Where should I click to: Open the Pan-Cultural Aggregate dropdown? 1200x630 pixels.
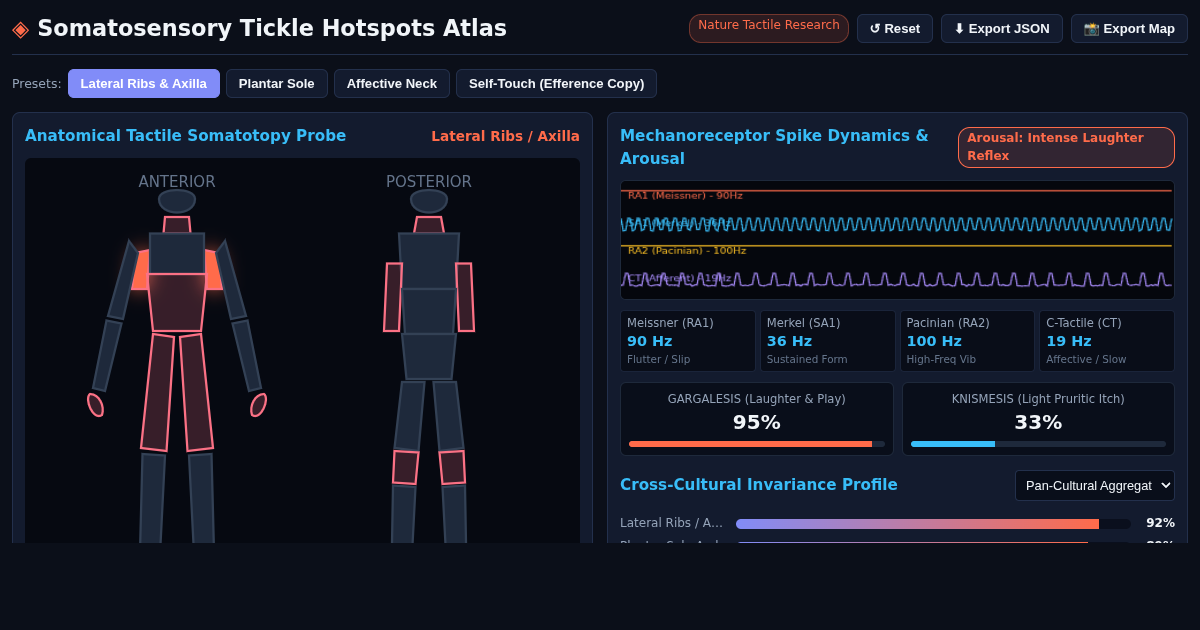[x=1095, y=485]
